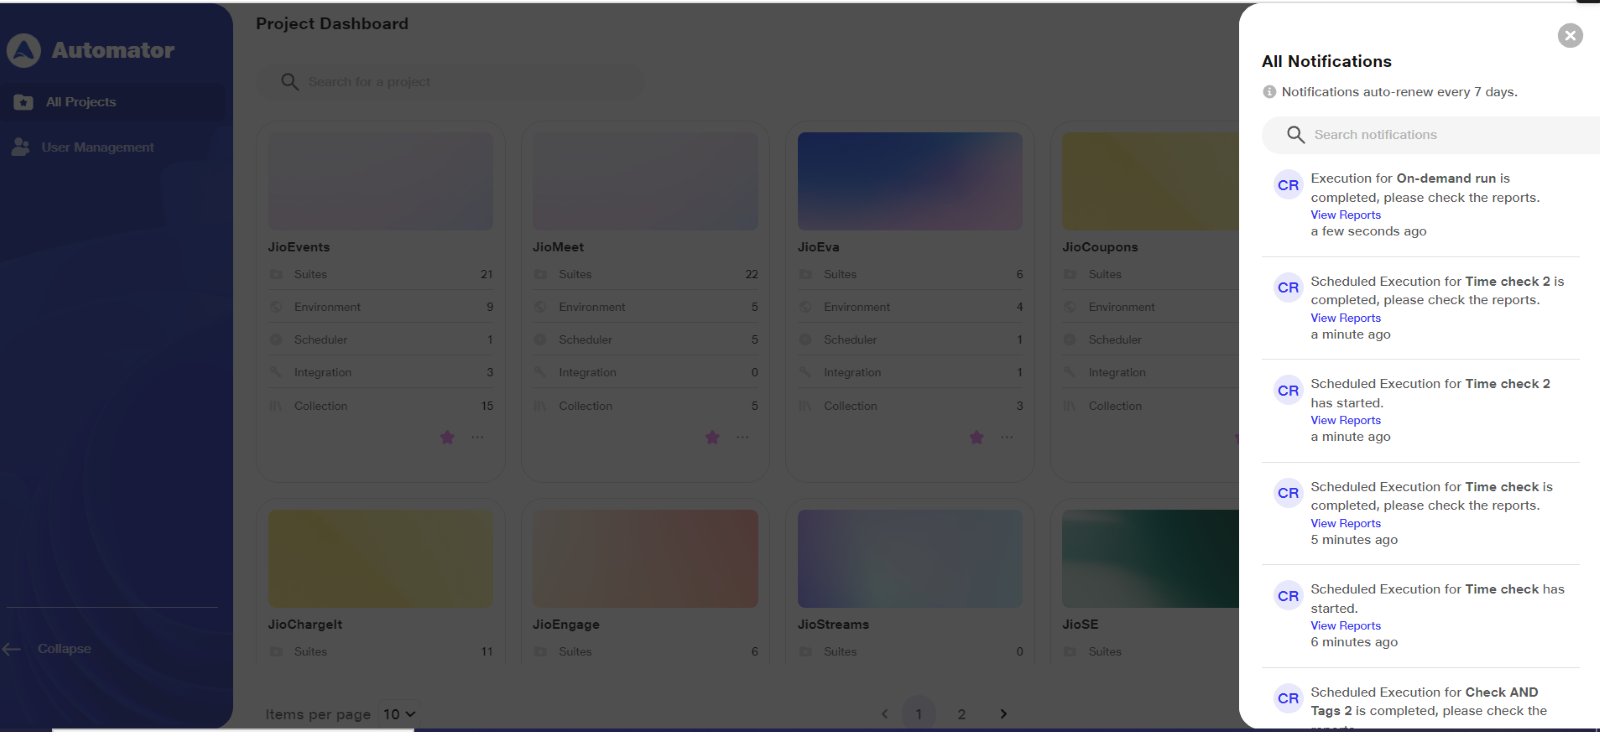The width and height of the screenshot is (1600, 732).
Task: Click the Automator logo icon
Action: pos(24,50)
